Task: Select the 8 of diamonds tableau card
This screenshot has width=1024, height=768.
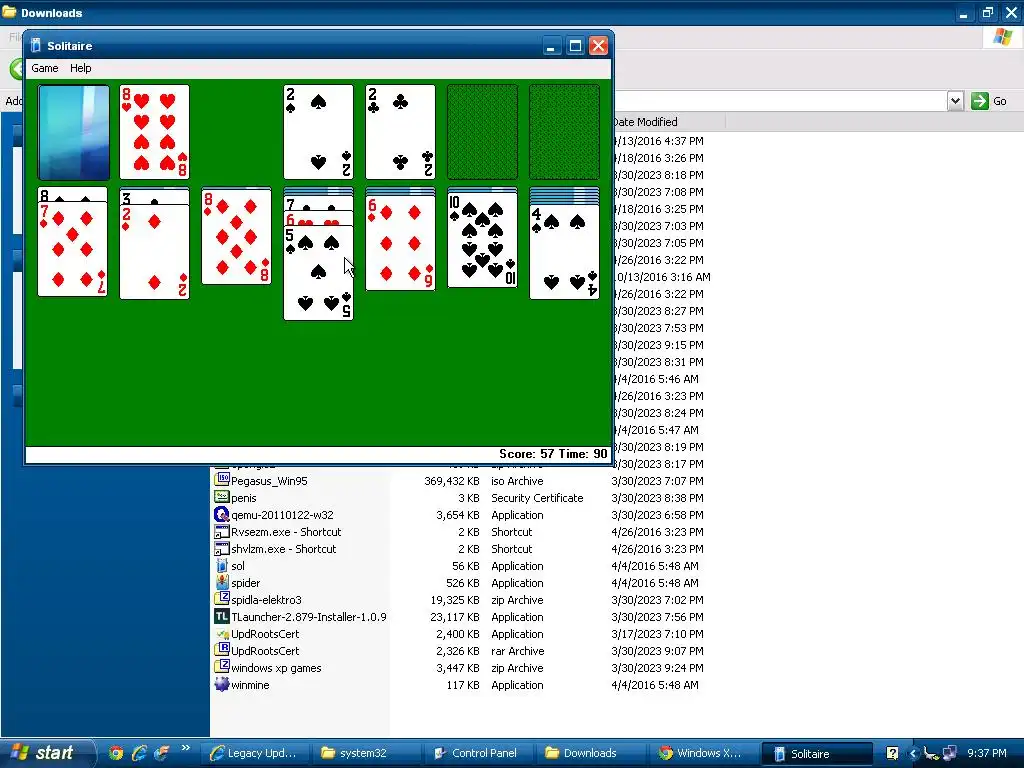Action: (236, 238)
